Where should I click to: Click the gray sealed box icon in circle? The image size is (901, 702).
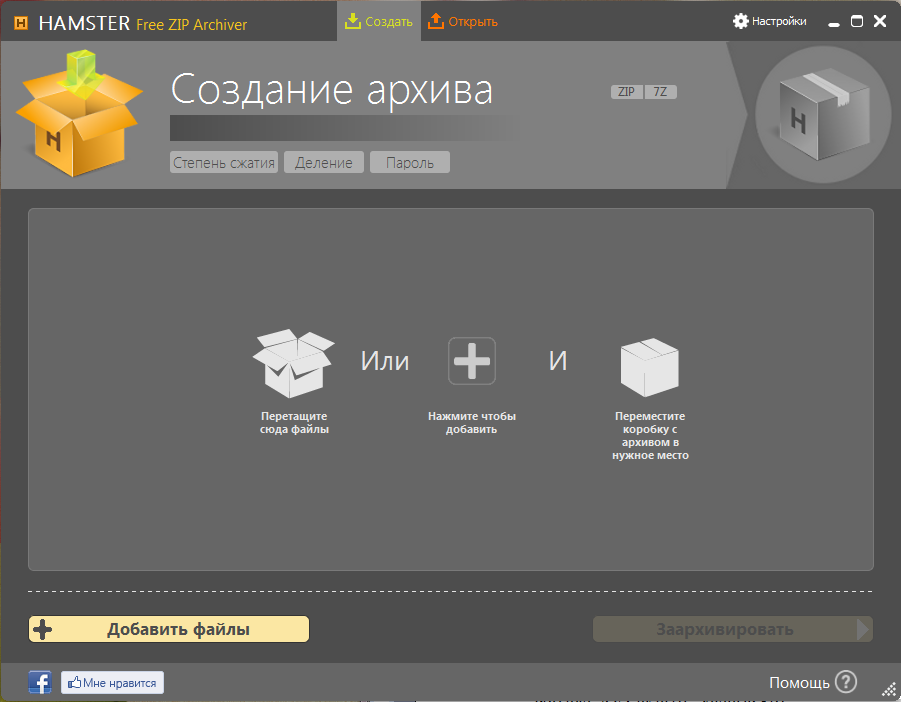[x=824, y=114]
